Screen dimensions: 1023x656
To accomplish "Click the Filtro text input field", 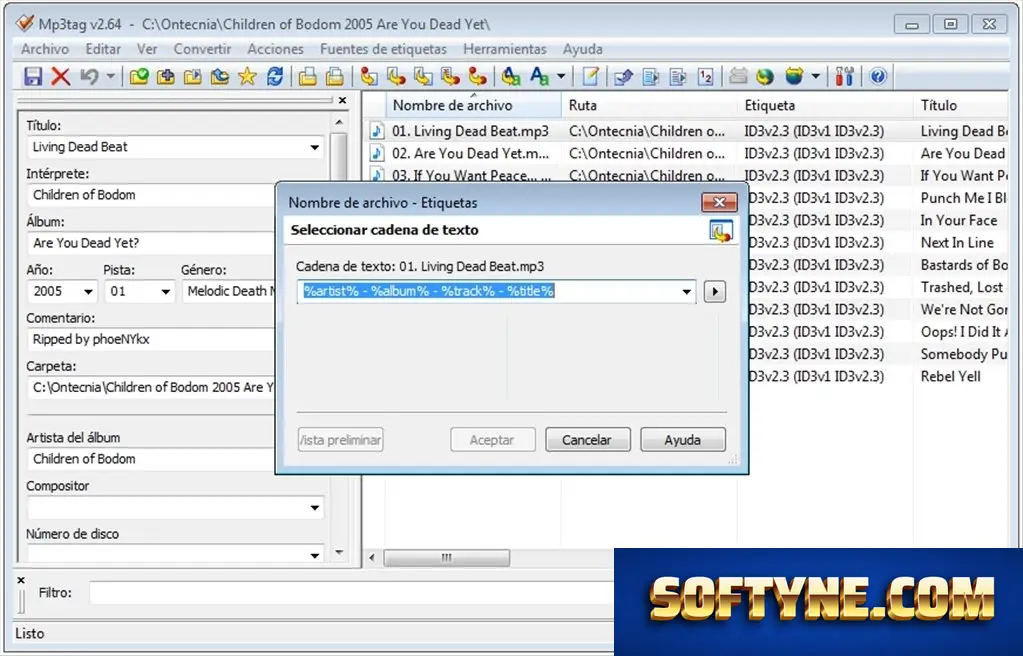I will tap(351, 593).
